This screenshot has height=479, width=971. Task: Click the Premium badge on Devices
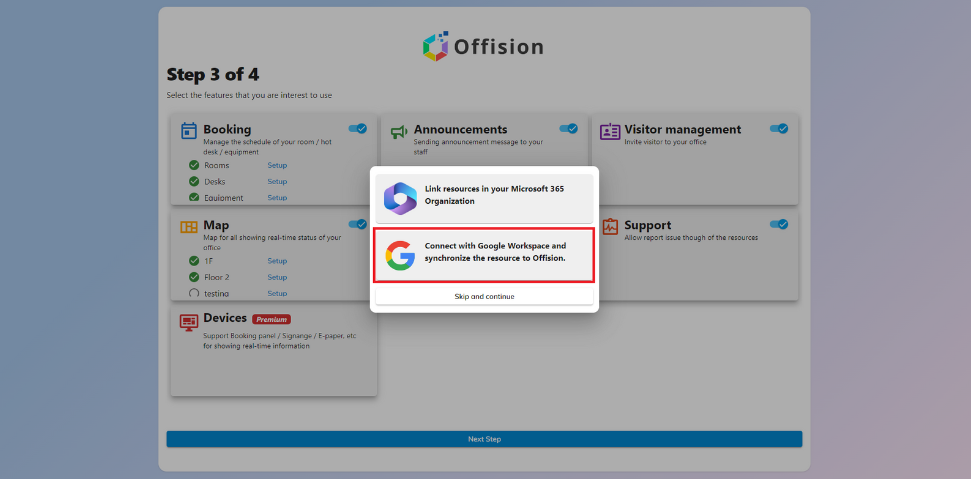[271, 319]
